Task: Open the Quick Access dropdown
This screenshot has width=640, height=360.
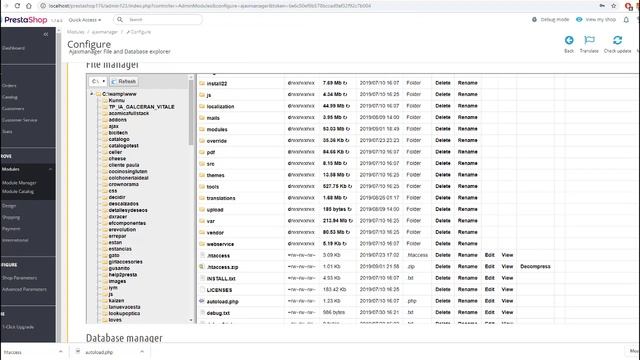Action: [x=84, y=20]
